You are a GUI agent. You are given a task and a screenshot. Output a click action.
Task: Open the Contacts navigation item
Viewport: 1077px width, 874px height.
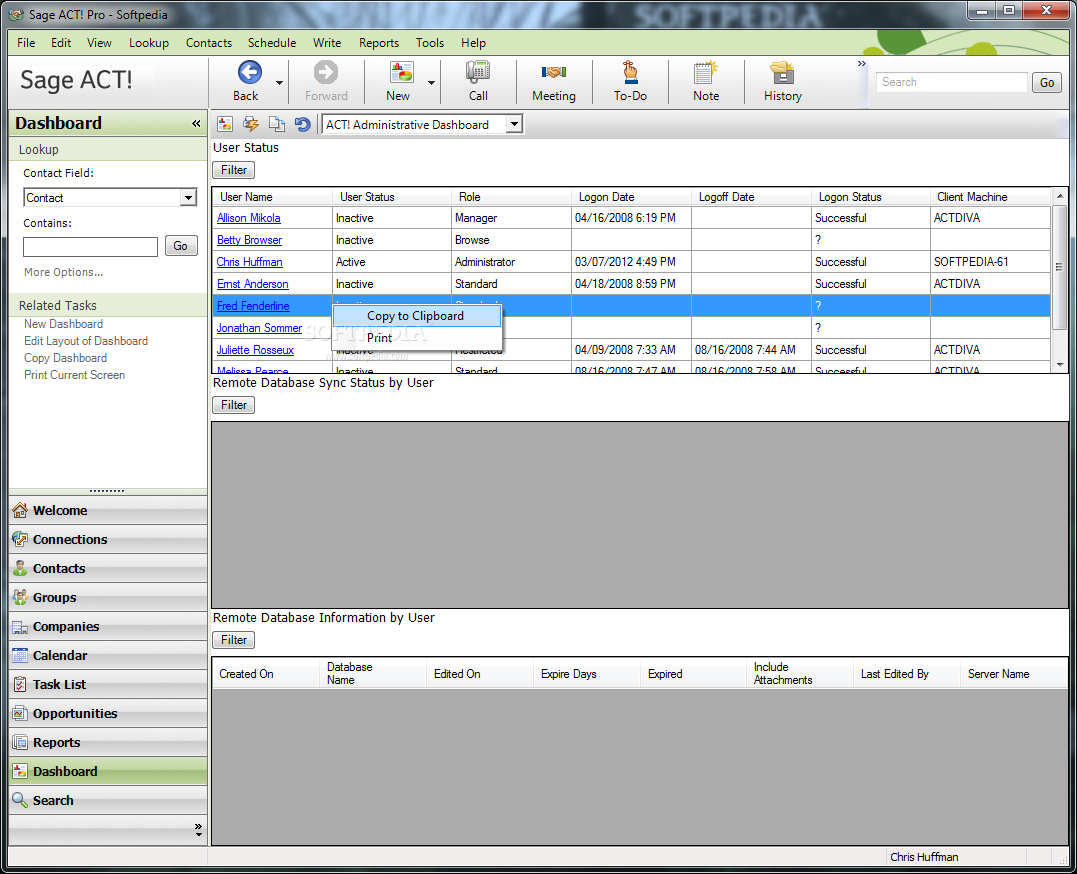[x=108, y=568]
